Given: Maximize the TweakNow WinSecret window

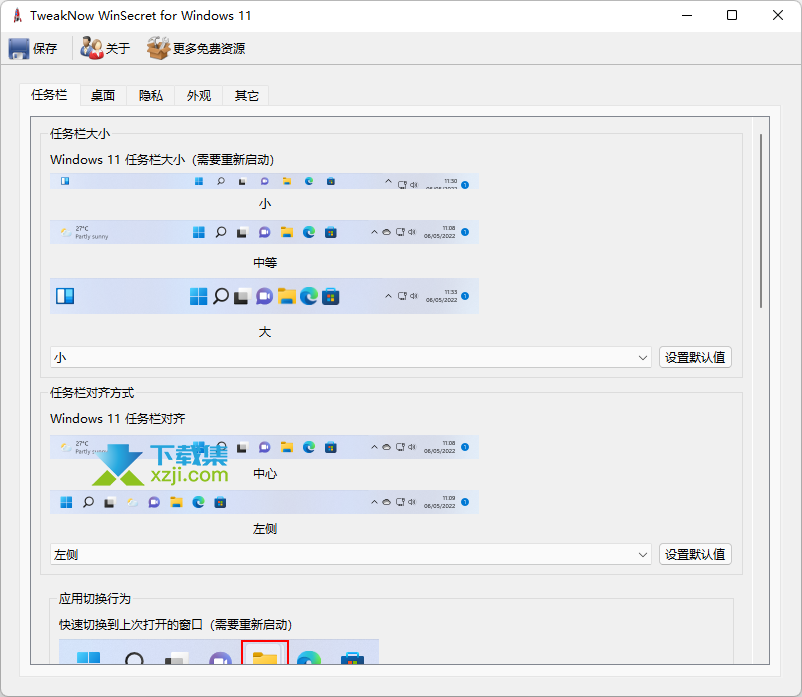Looking at the screenshot, I should pos(732,15).
